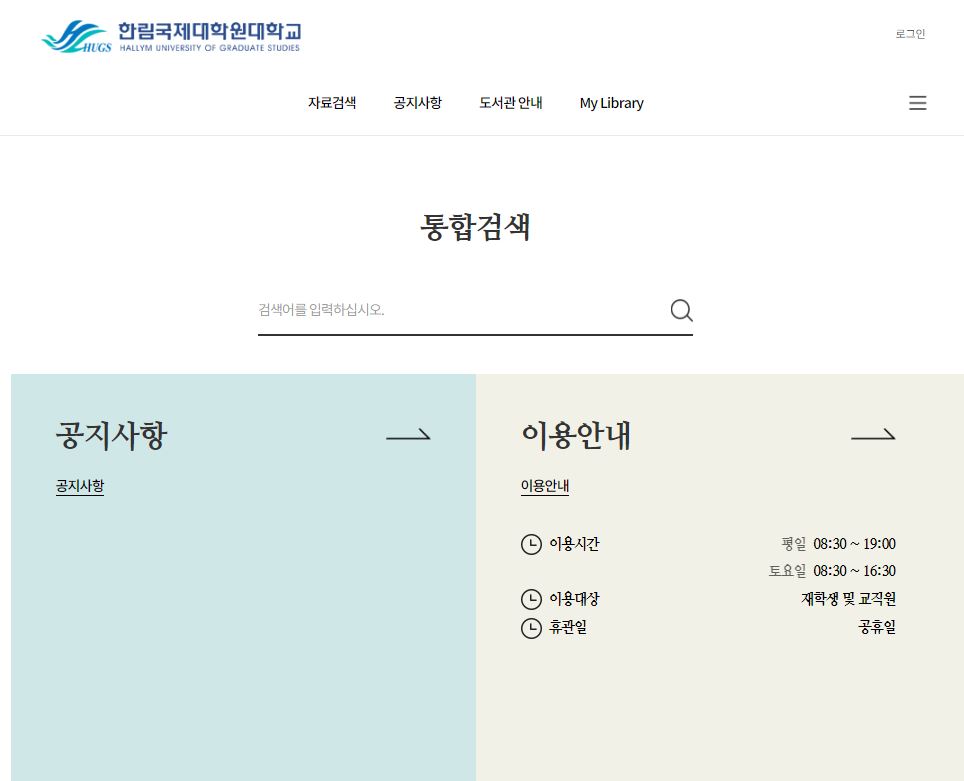Image resolution: width=964 pixels, height=781 pixels.
Task: Click the underlined 이용안내 link
Action: coord(545,486)
